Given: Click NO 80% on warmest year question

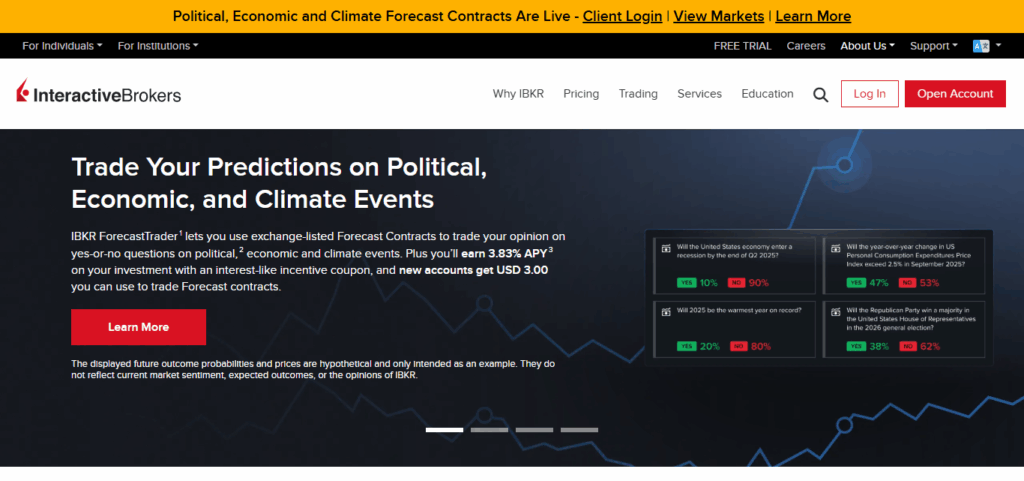Looking at the screenshot, I should click(750, 346).
